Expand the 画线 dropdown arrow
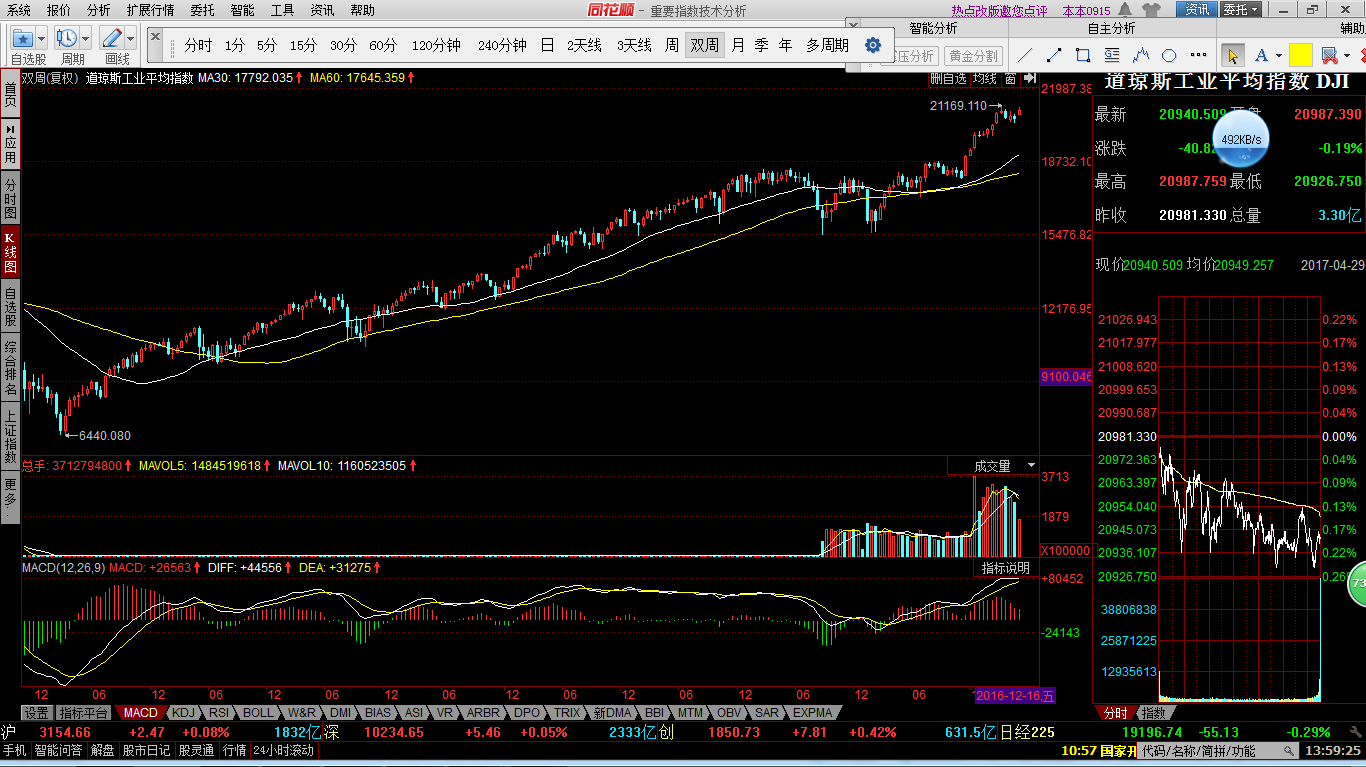Viewport: 1366px width, 767px height. pos(130,39)
